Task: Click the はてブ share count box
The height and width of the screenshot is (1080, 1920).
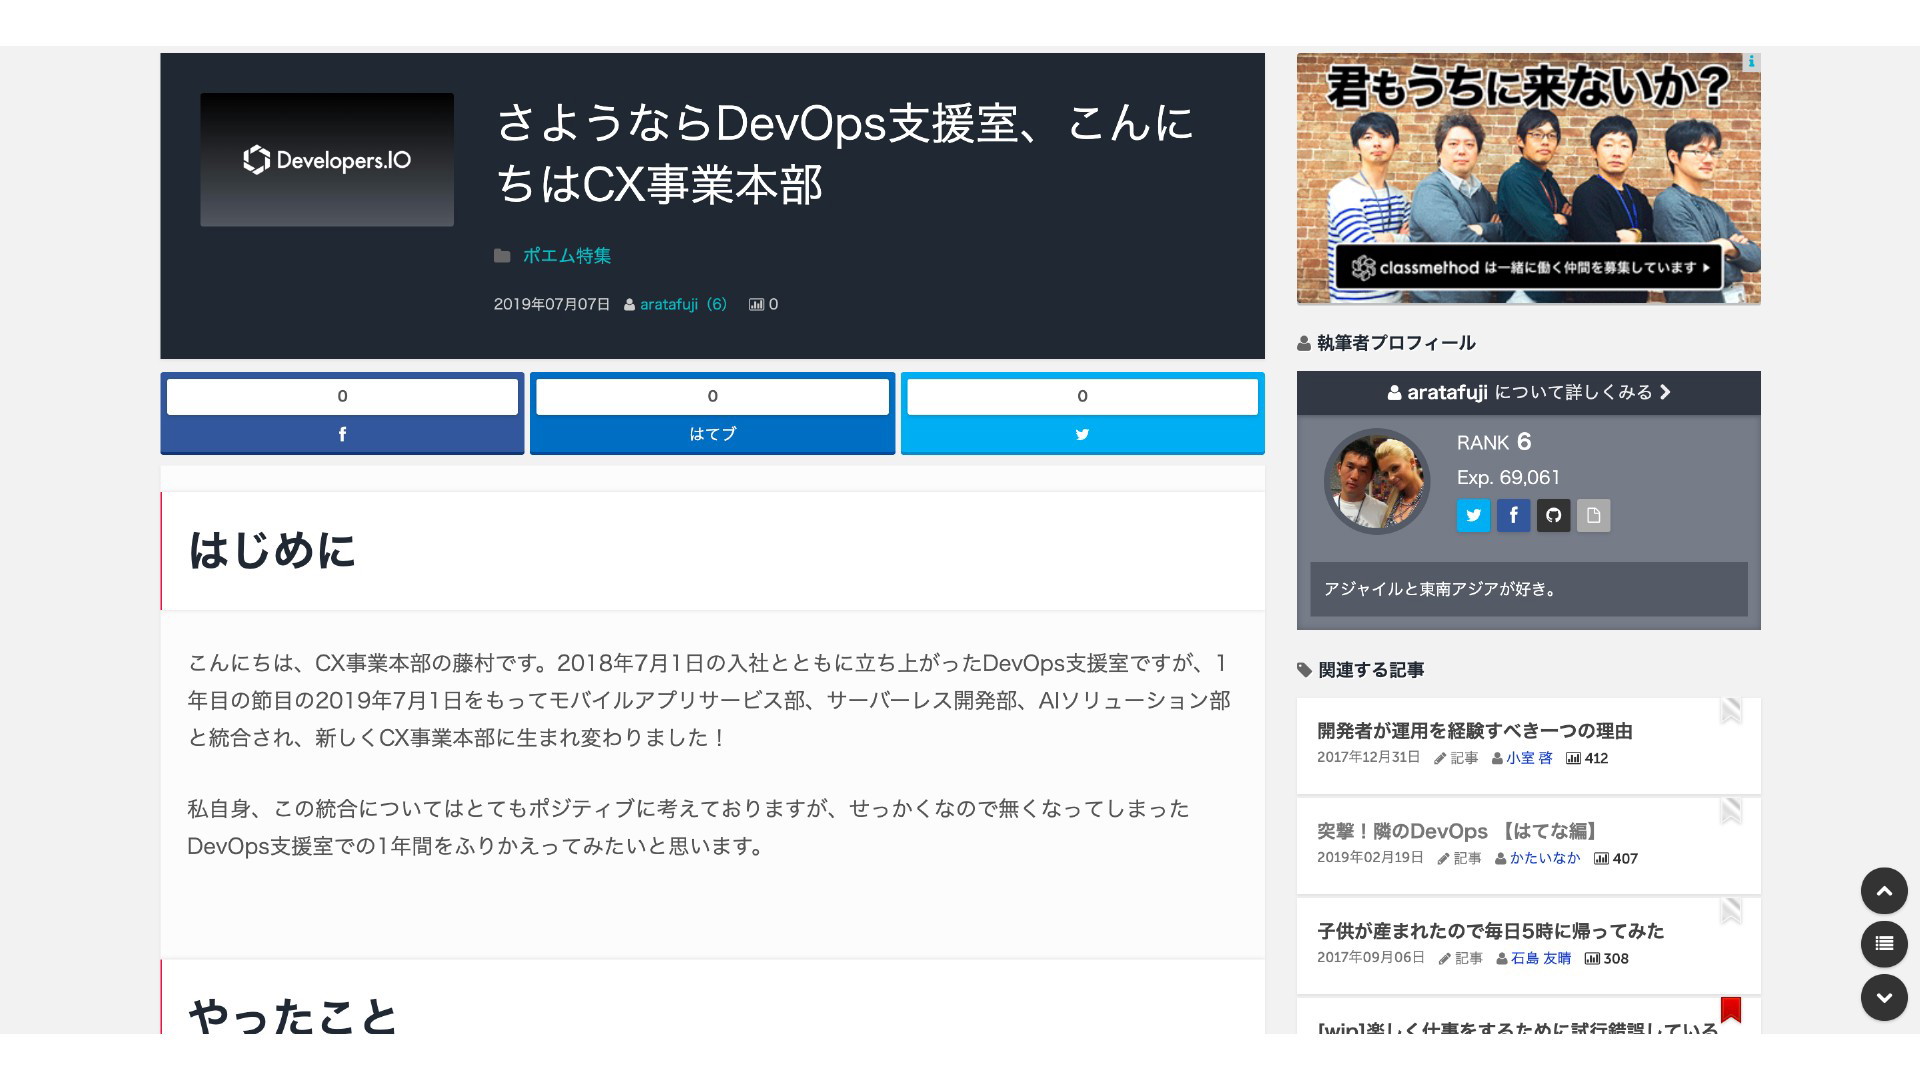Action: pos(712,396)
